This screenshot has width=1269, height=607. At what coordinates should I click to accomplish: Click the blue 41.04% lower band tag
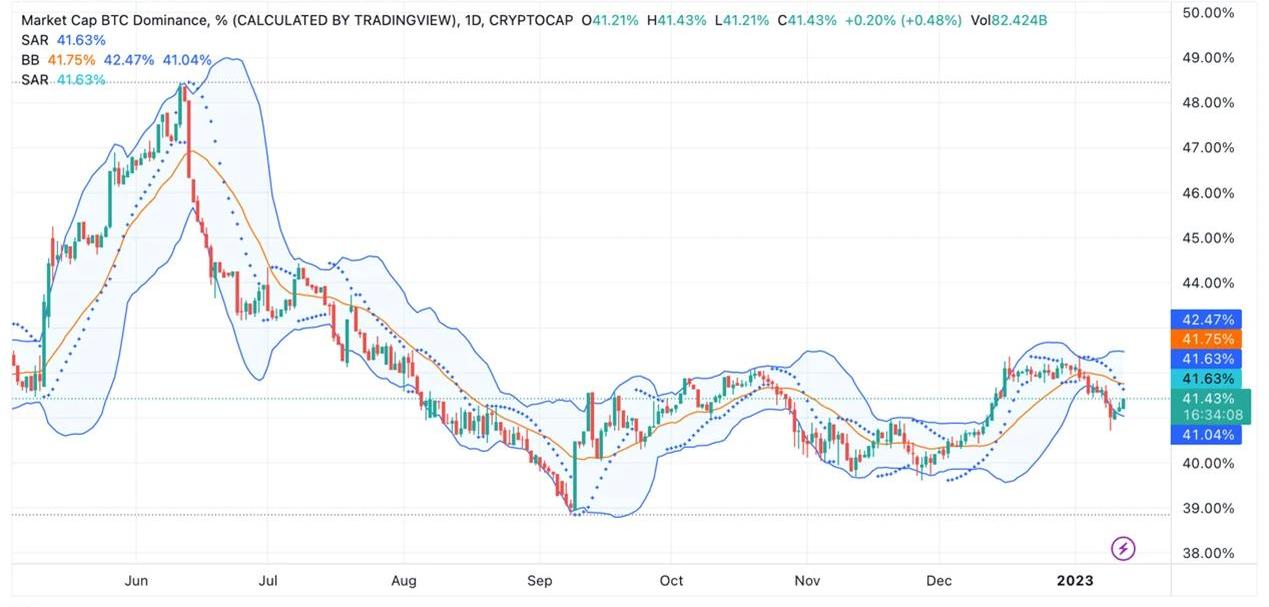click(x=1207, y=434)
